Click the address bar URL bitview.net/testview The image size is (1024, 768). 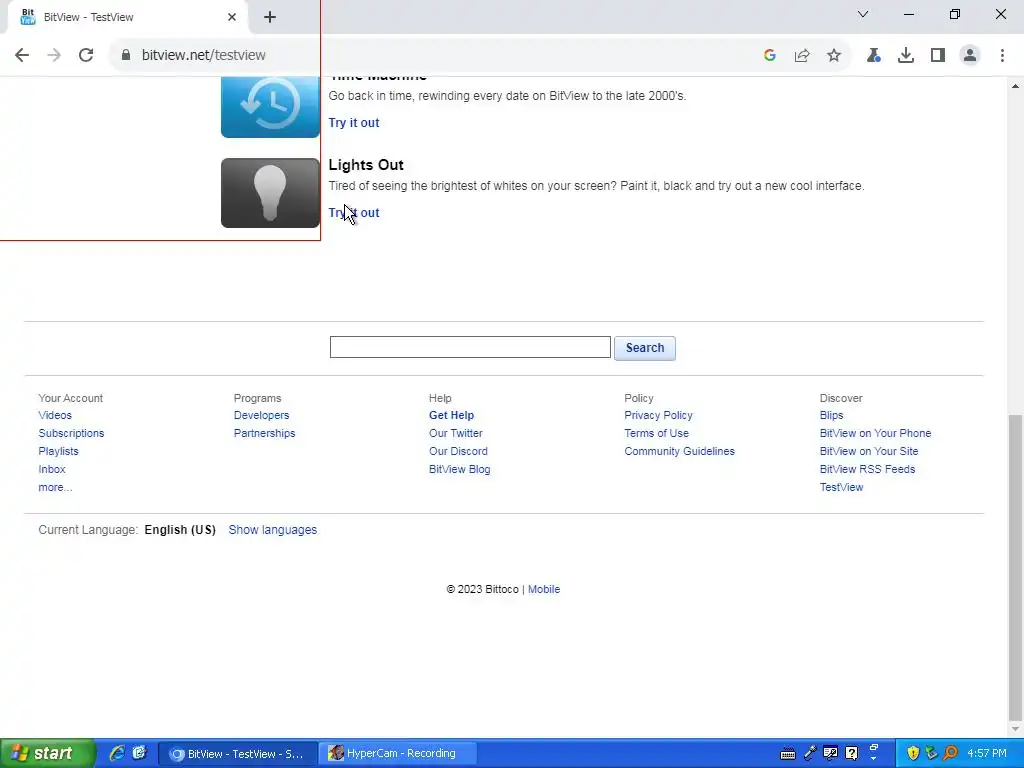point(204,55)
